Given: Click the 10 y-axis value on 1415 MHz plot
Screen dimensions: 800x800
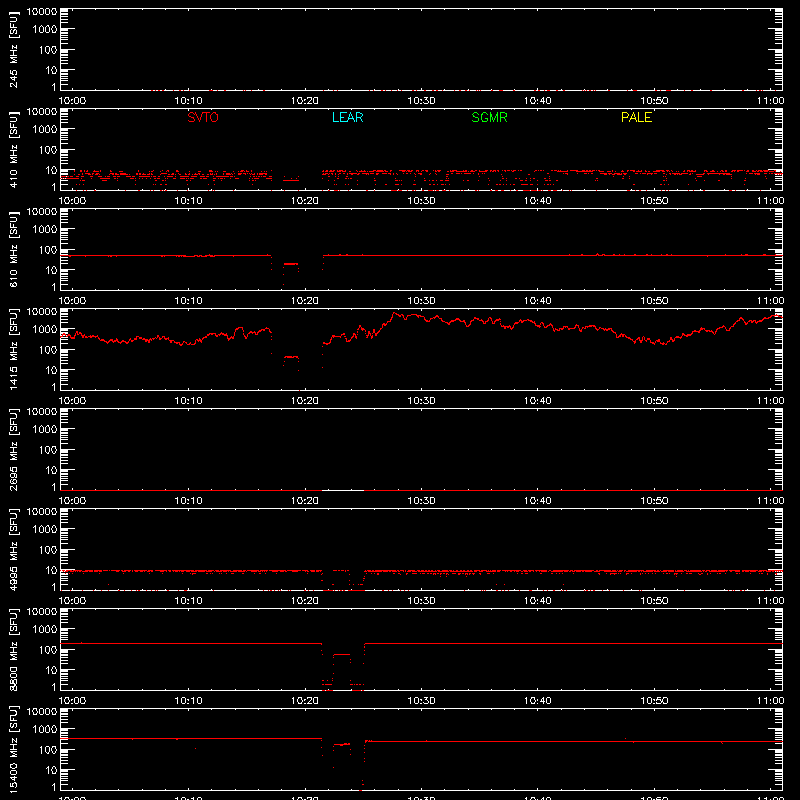Looking at the screenshot, I should (x=51, y=370).
